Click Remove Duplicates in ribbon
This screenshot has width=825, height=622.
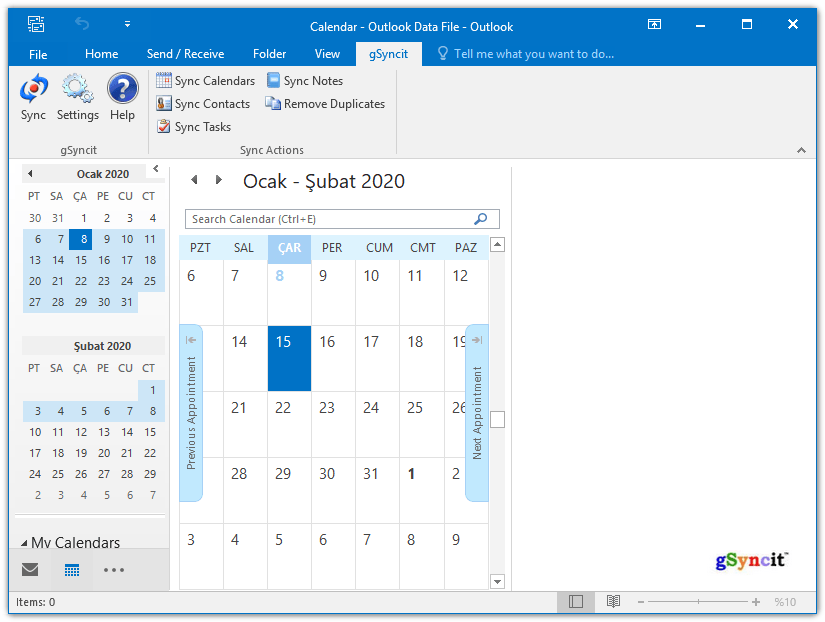(x=325, y=104)
